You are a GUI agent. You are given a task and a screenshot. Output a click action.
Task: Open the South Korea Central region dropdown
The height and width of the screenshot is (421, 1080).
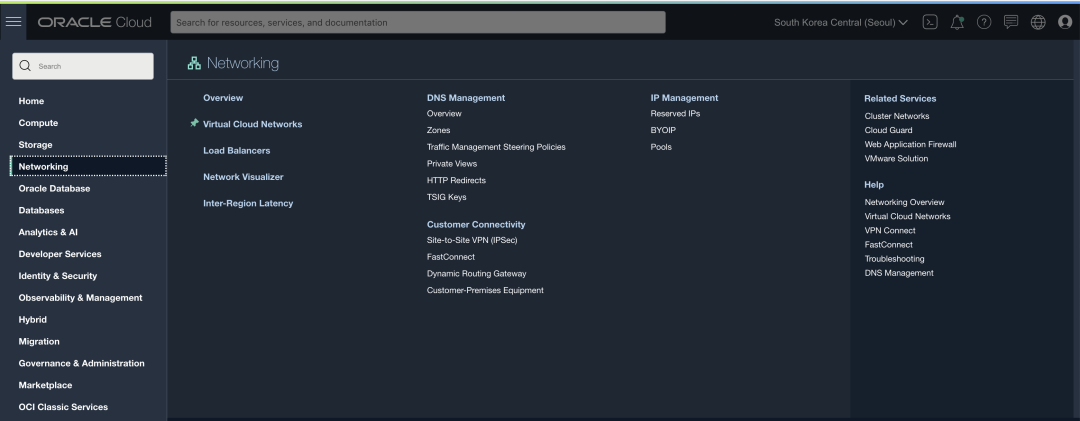coord(840,22)
